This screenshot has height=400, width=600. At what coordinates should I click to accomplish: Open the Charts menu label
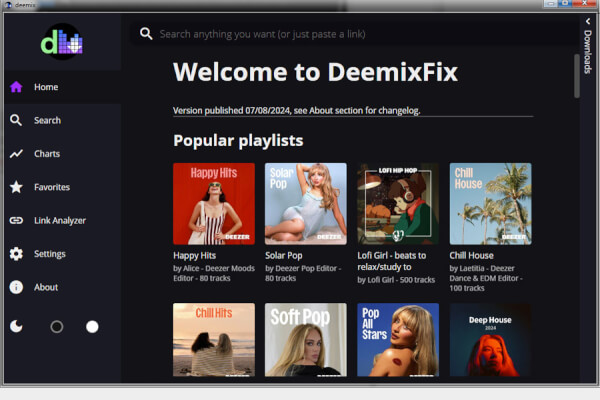point(47,153)
